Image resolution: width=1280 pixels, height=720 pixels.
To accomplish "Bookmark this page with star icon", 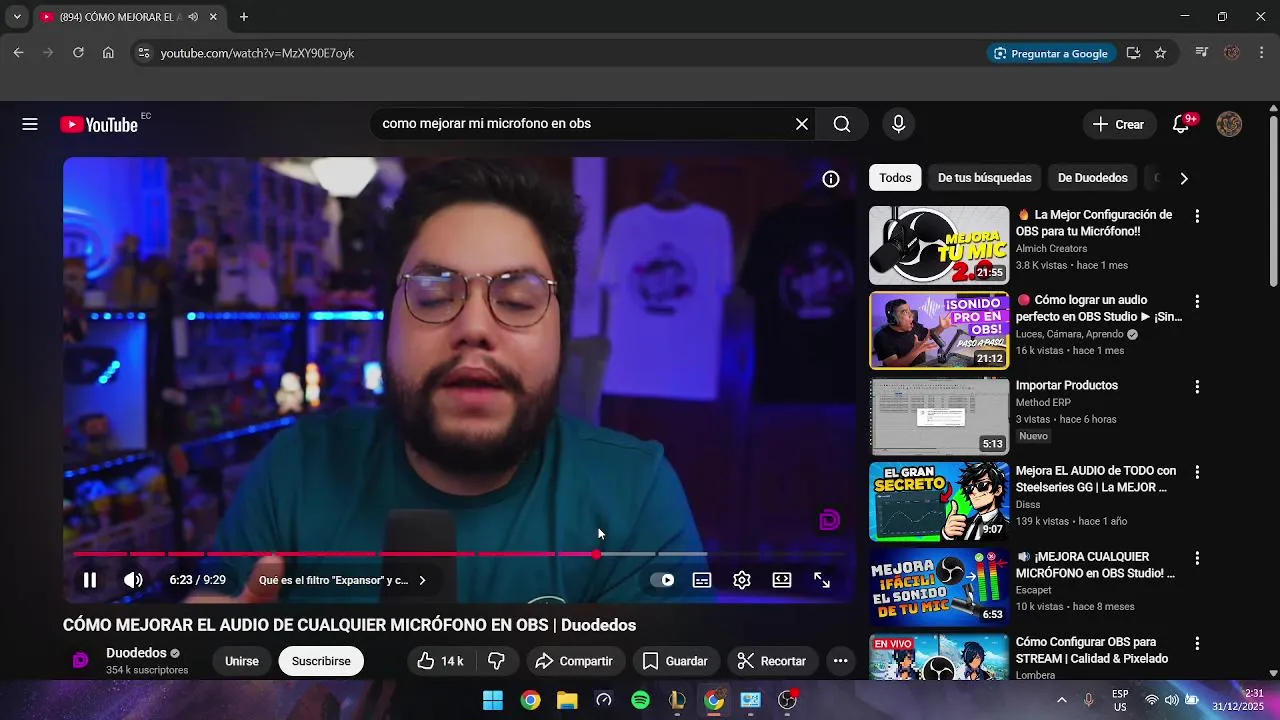I will click(x=1160, y=53).
